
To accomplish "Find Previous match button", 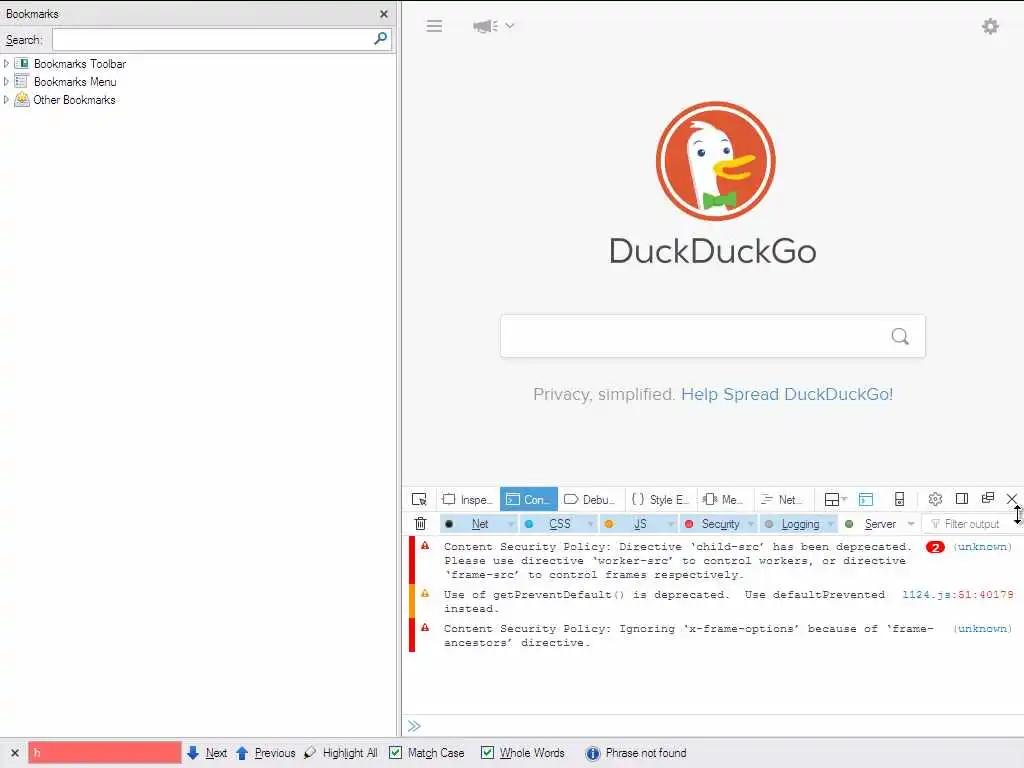I will click(265, 753).
